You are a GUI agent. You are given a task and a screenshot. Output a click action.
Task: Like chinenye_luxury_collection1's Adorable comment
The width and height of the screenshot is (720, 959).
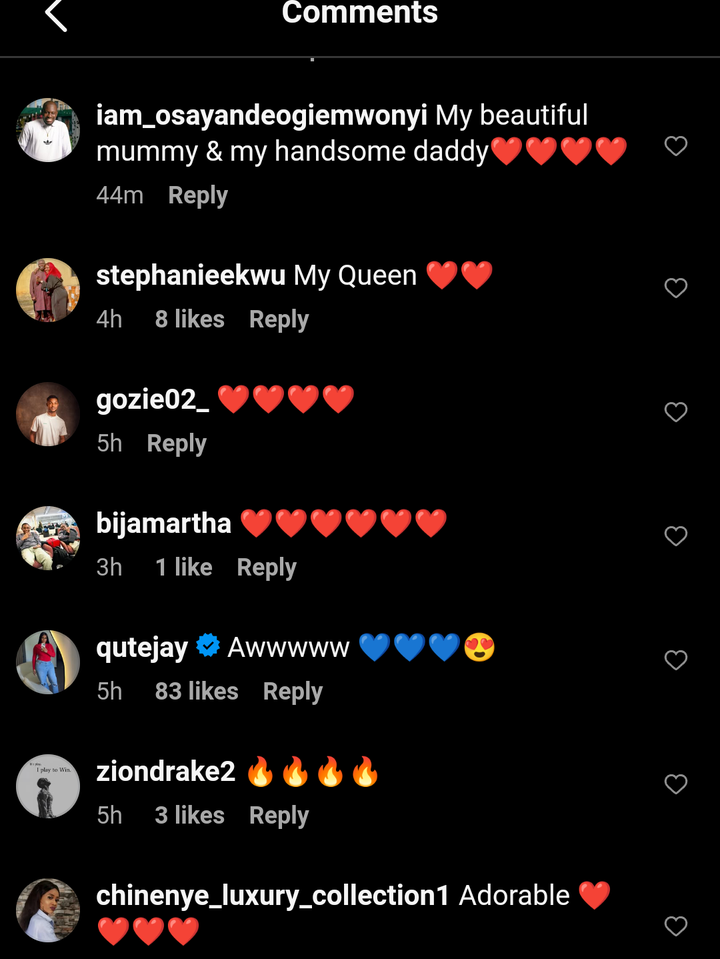tap(676, 927)
